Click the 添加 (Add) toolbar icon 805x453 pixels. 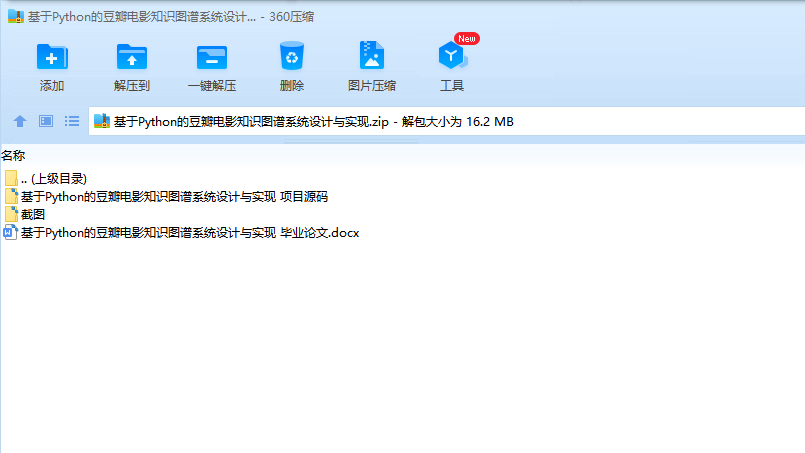(52, 56)
